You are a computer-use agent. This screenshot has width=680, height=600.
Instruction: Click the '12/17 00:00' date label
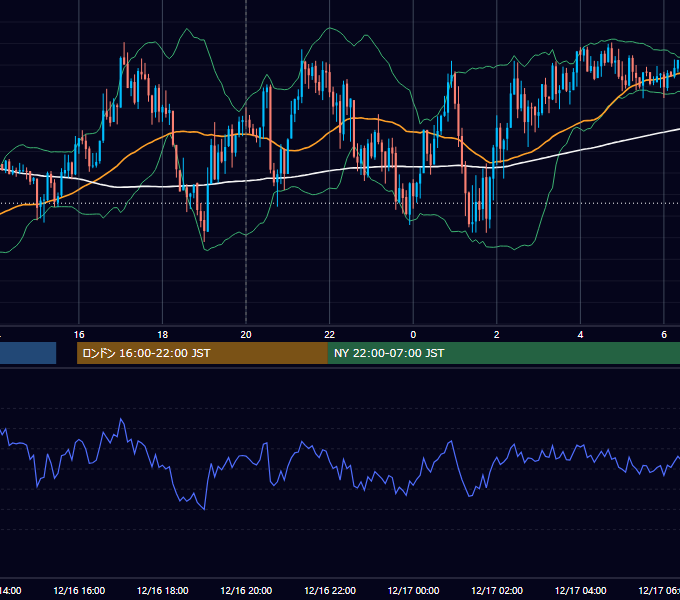413,591
